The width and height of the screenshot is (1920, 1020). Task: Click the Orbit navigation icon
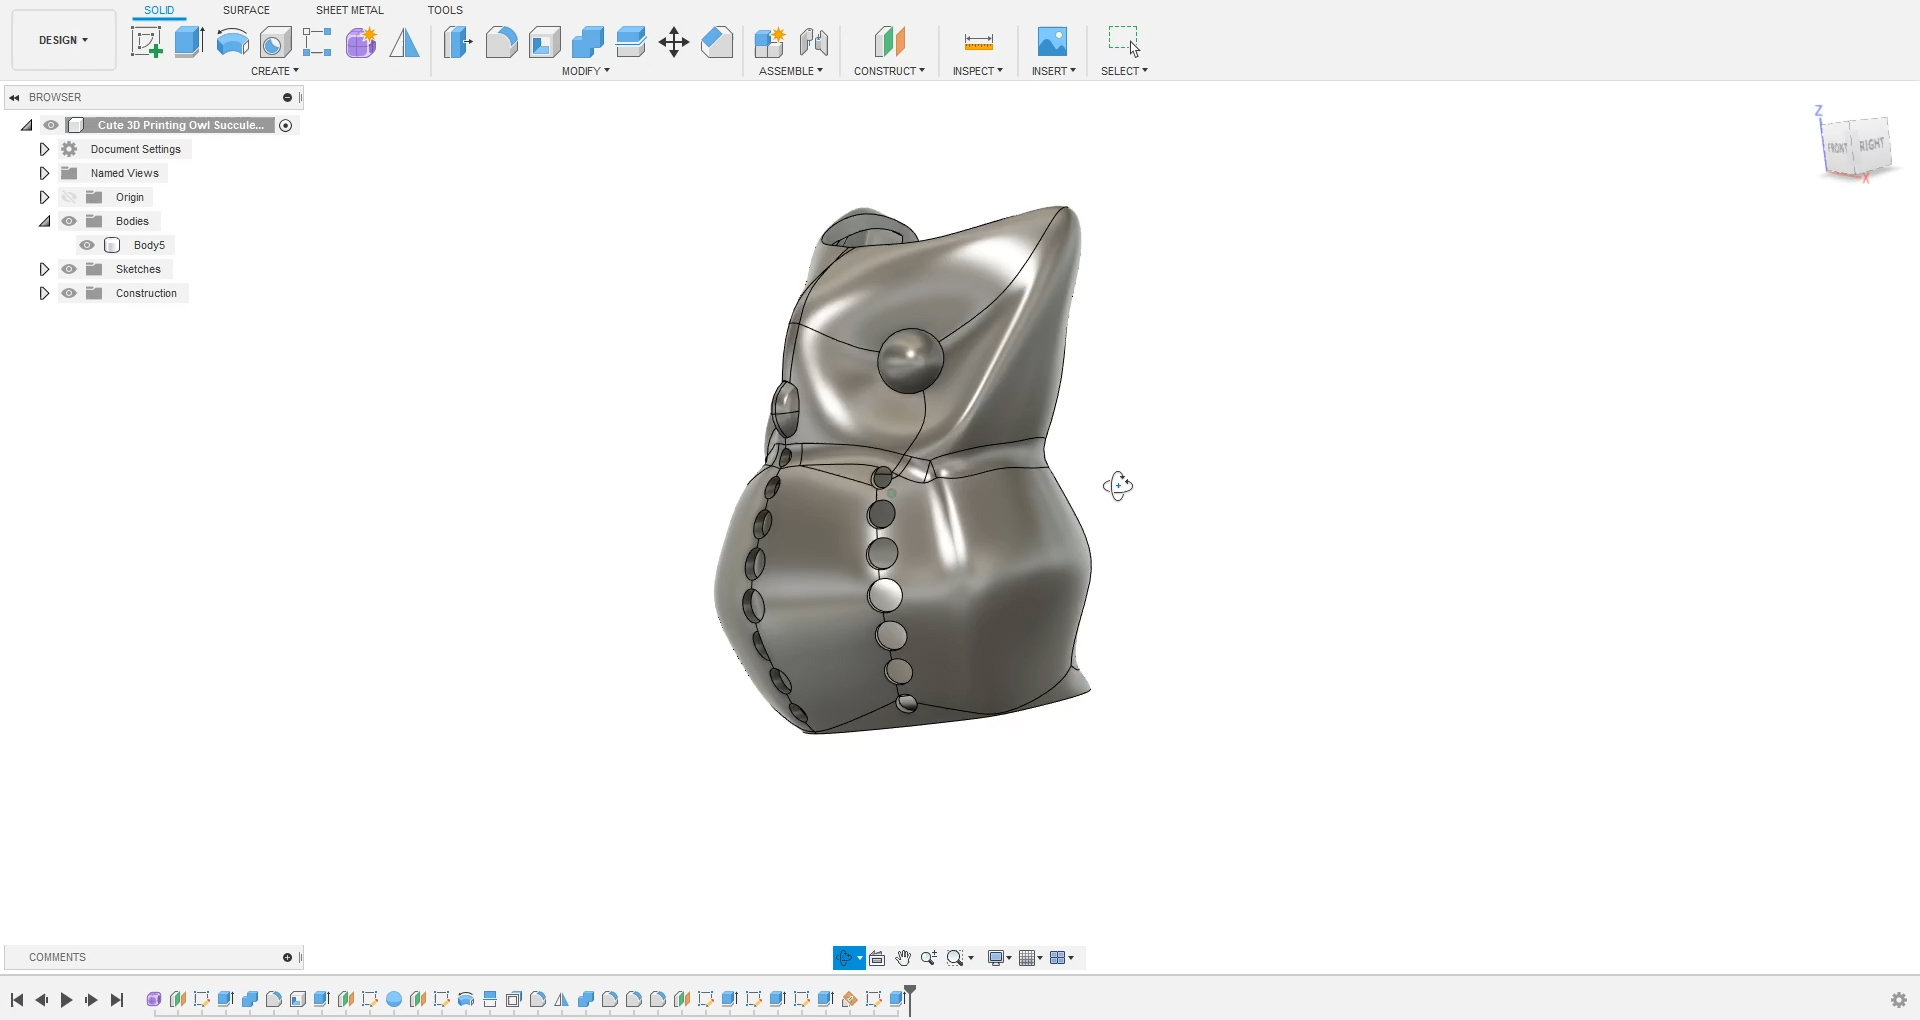coord(844,958)
